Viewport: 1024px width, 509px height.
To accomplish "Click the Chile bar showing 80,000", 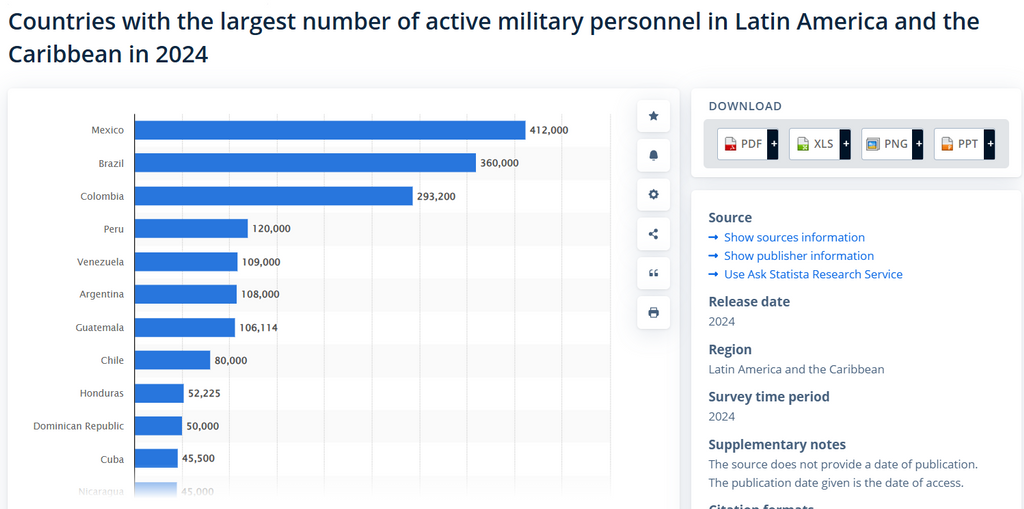I will [172, 360].
